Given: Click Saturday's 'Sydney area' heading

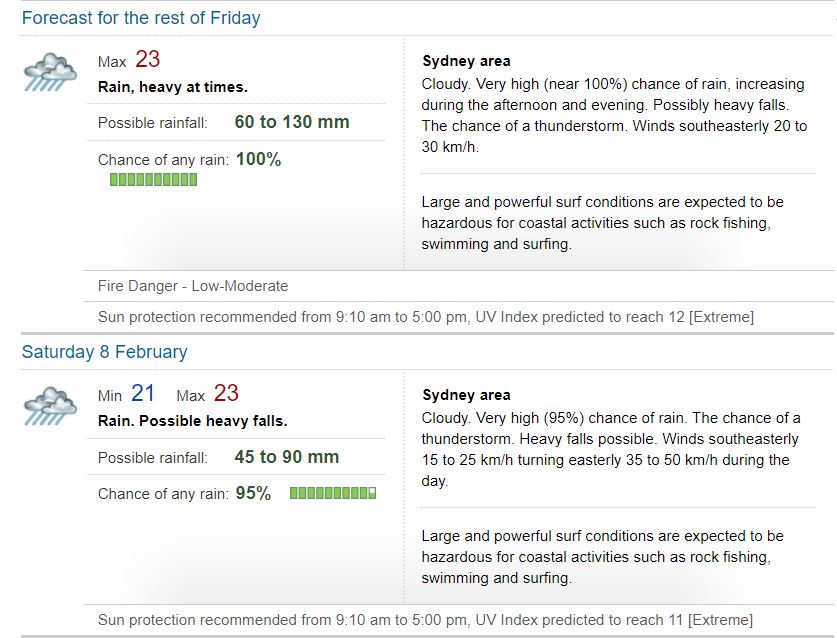Looking at the screenshot, I should tap(467, 395).
